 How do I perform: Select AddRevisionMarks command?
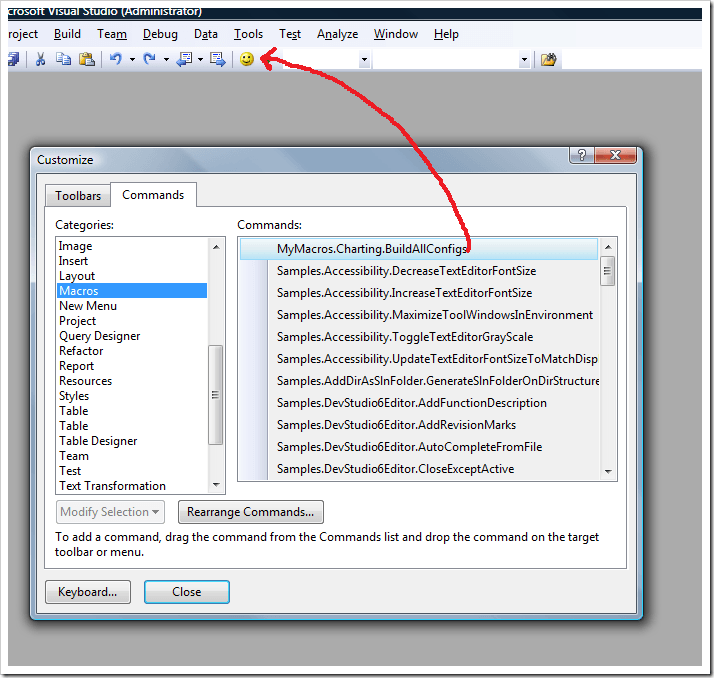coord(419,425)
